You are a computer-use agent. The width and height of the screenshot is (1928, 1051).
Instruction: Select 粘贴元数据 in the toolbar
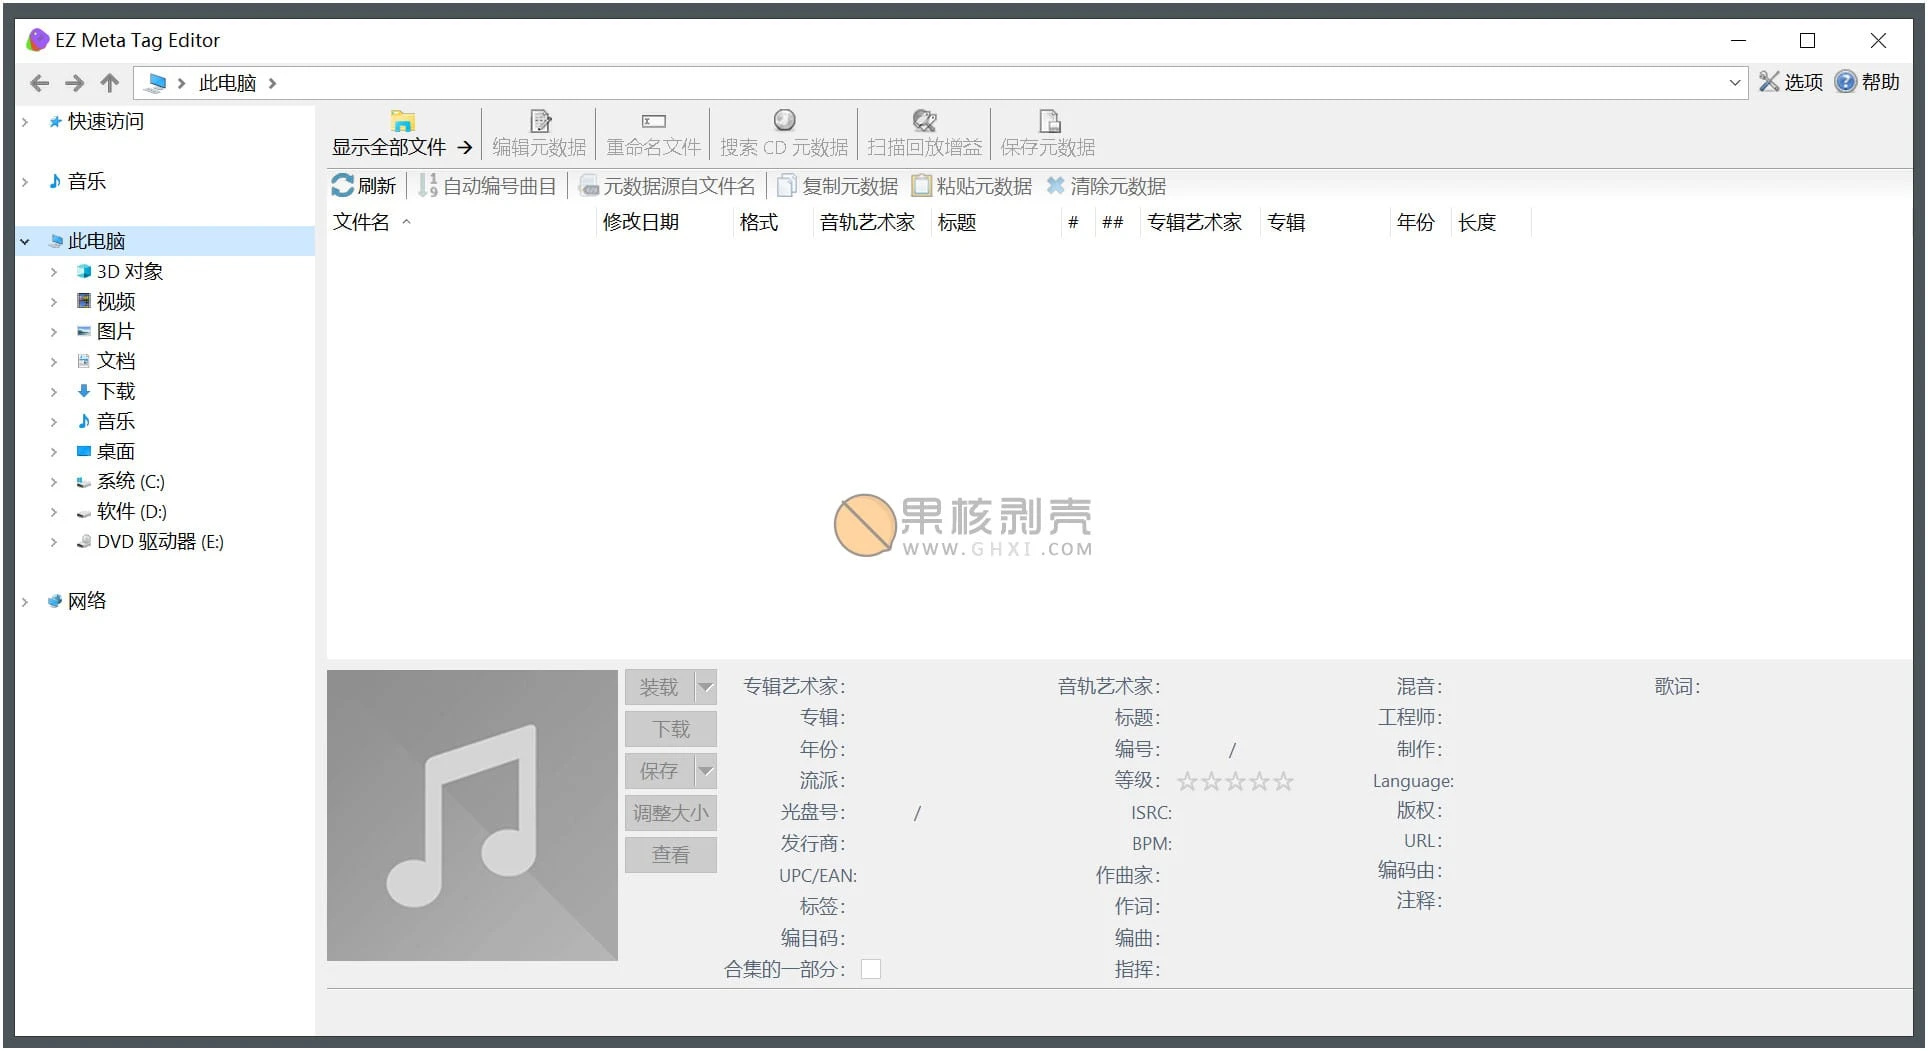click(x=971, y=186)
